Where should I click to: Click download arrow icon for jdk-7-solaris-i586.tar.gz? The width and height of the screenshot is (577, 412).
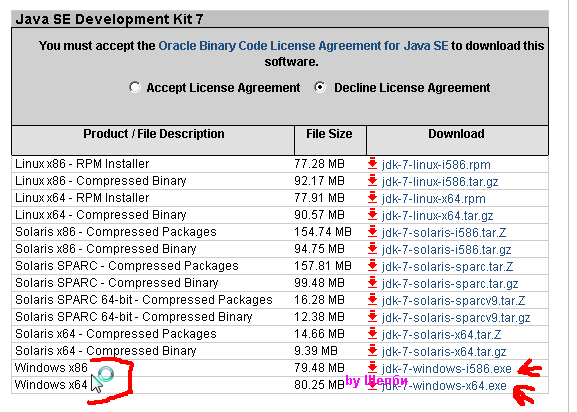click(x=372, y=249)
